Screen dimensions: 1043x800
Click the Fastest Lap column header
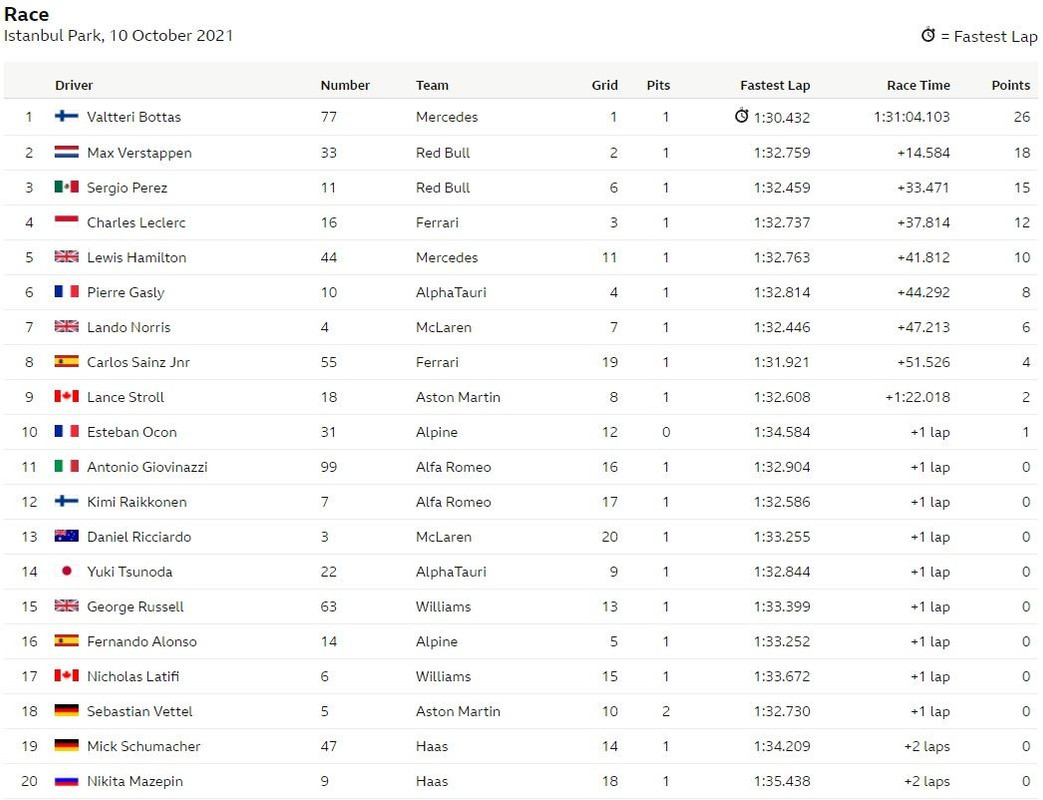(x=775, y=85)
